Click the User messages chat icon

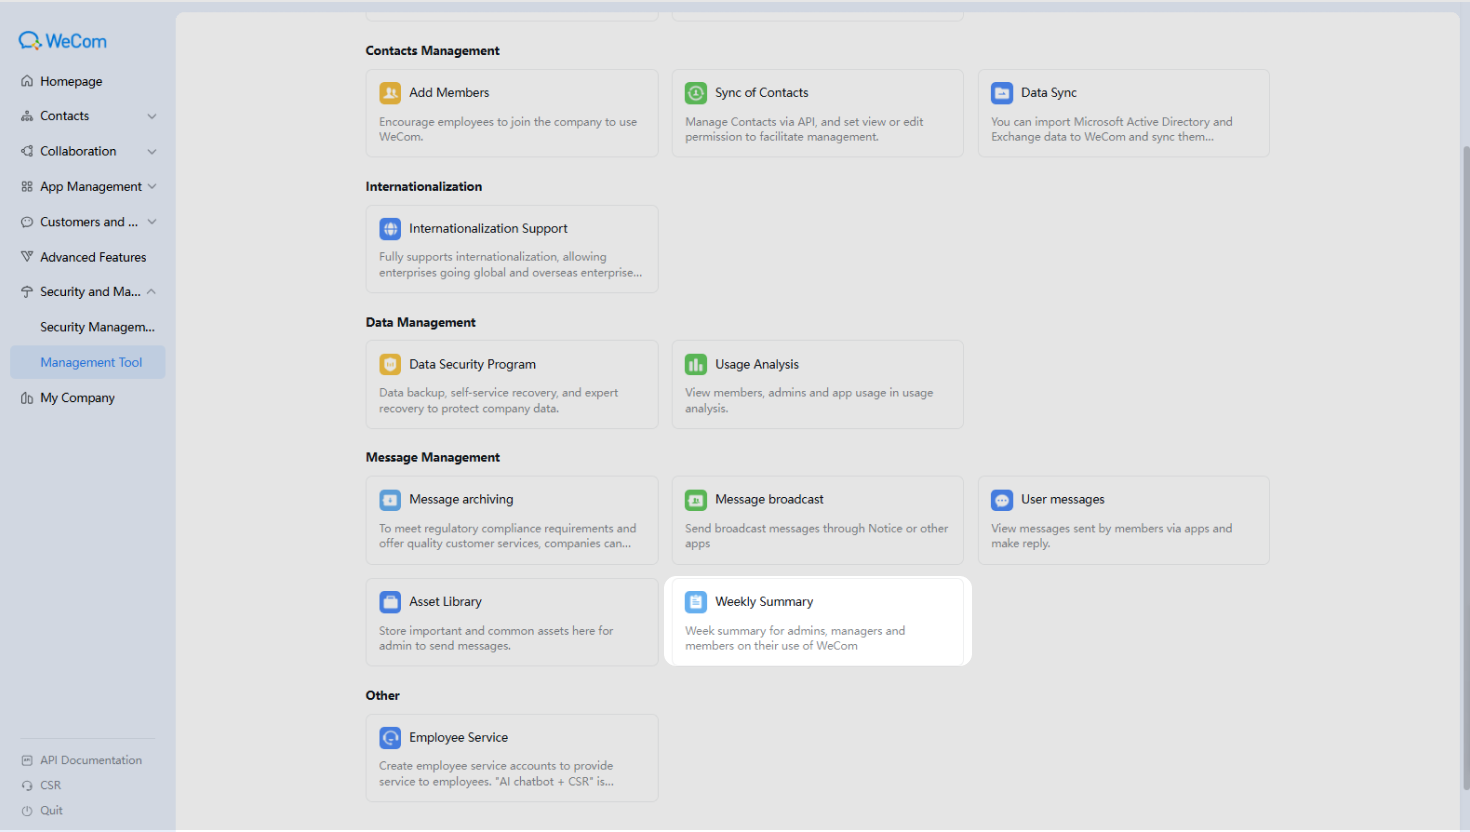coord(1002,500)
